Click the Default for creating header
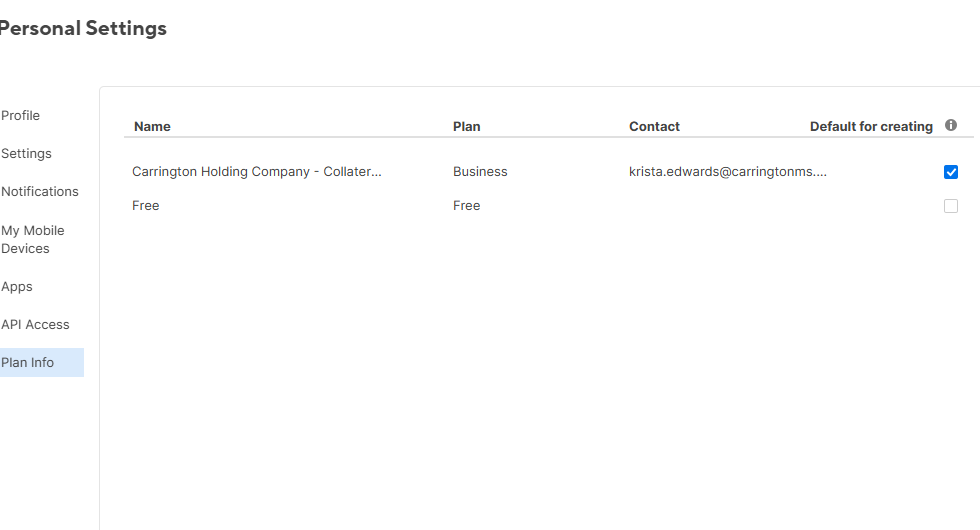The width and height of the screenshot is (980, 530). coord(870,127)
